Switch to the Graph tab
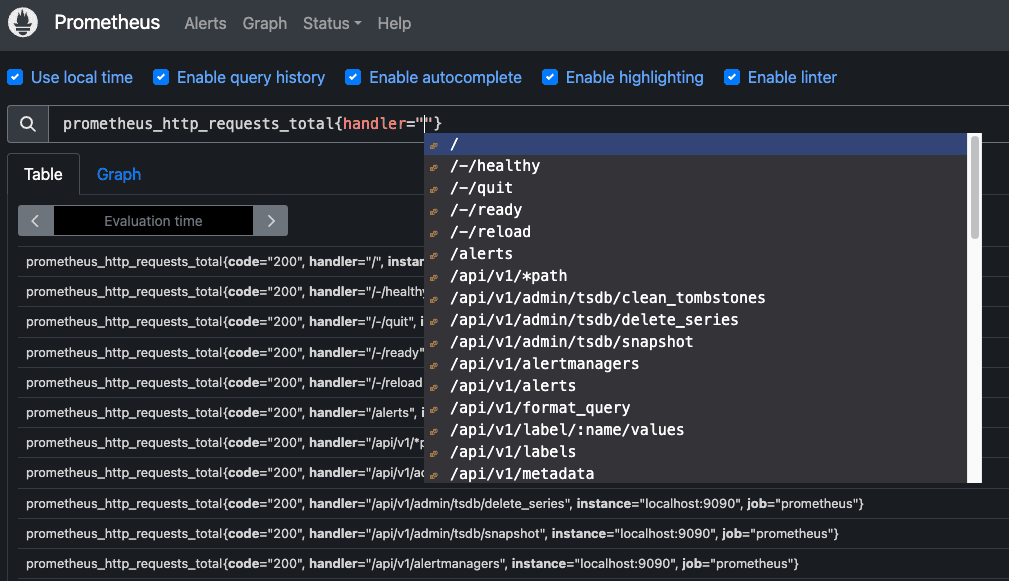 coord(118,173)
